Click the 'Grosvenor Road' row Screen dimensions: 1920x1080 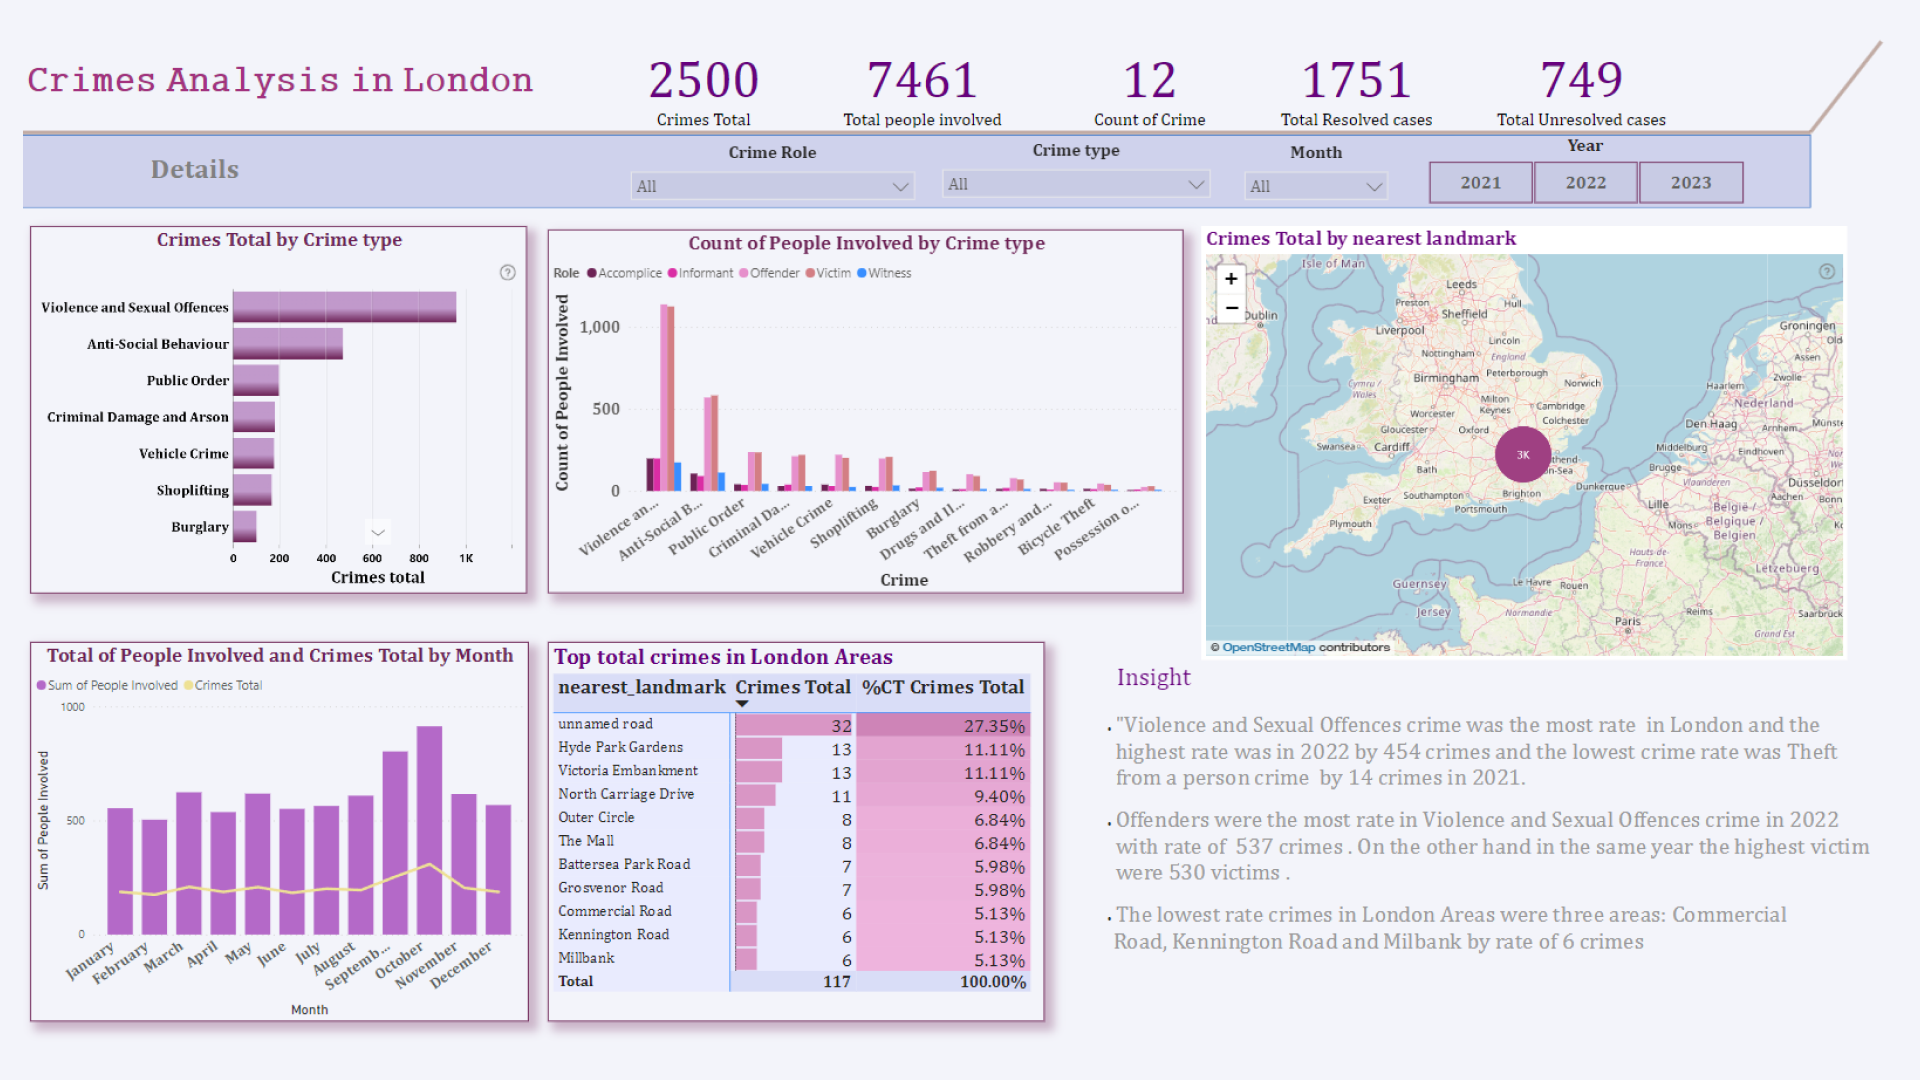(x=792, y=888)
